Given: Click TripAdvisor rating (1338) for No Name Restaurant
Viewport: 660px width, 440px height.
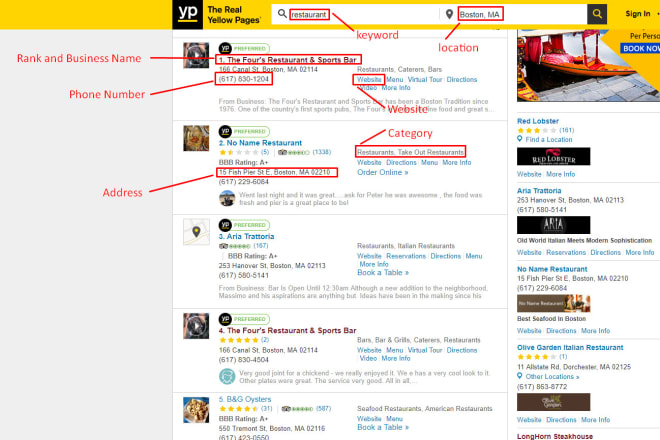Looking at the screenshot, I should 304,152.
